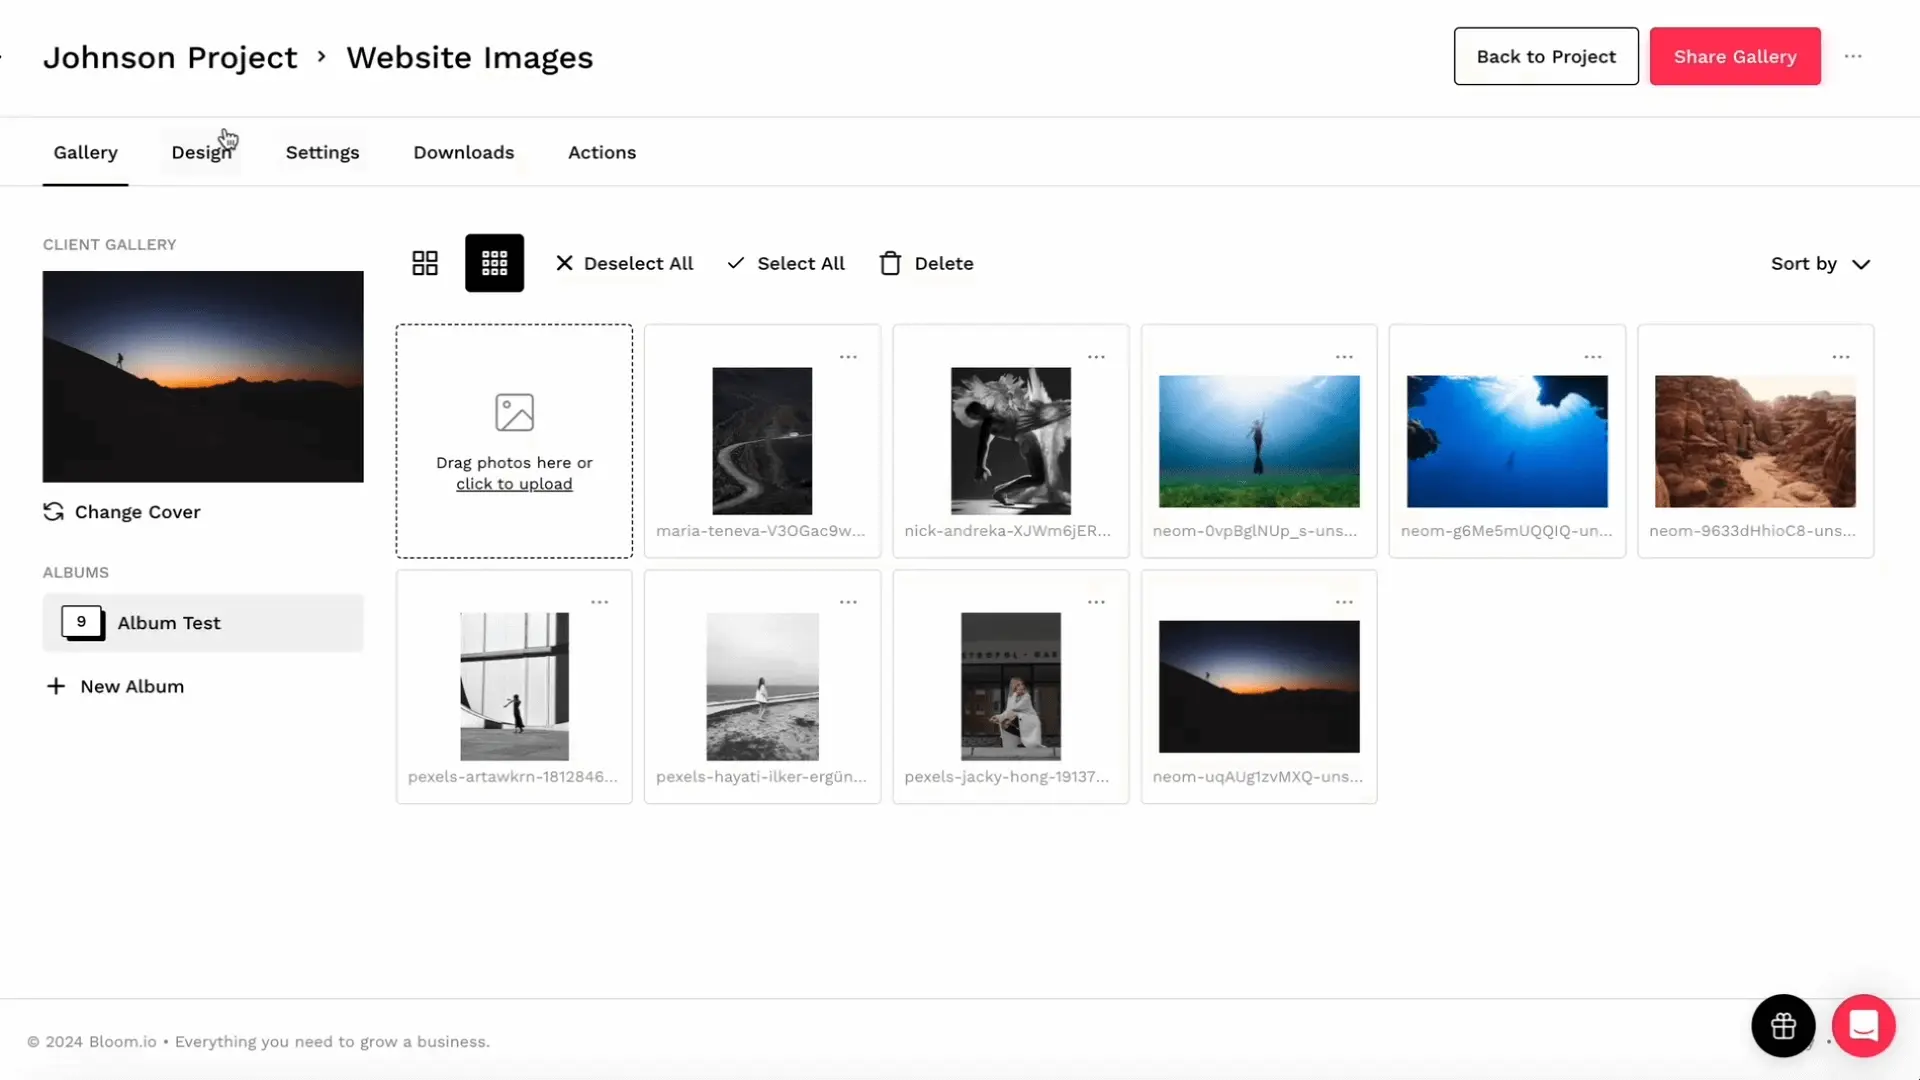Switch to the Design tab
This screenshot has height=1080, width=1920.
point(202,152)
